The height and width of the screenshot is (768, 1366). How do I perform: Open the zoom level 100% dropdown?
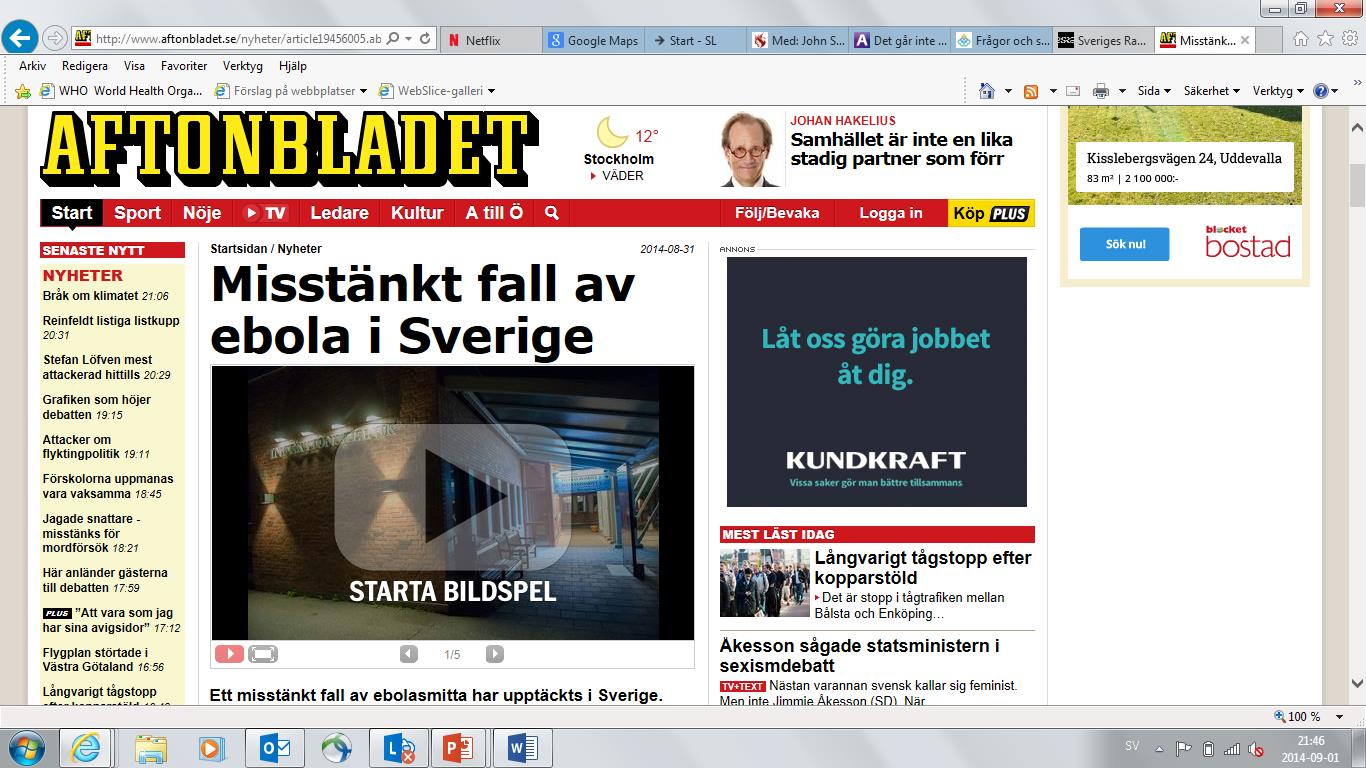(1341, 716)
